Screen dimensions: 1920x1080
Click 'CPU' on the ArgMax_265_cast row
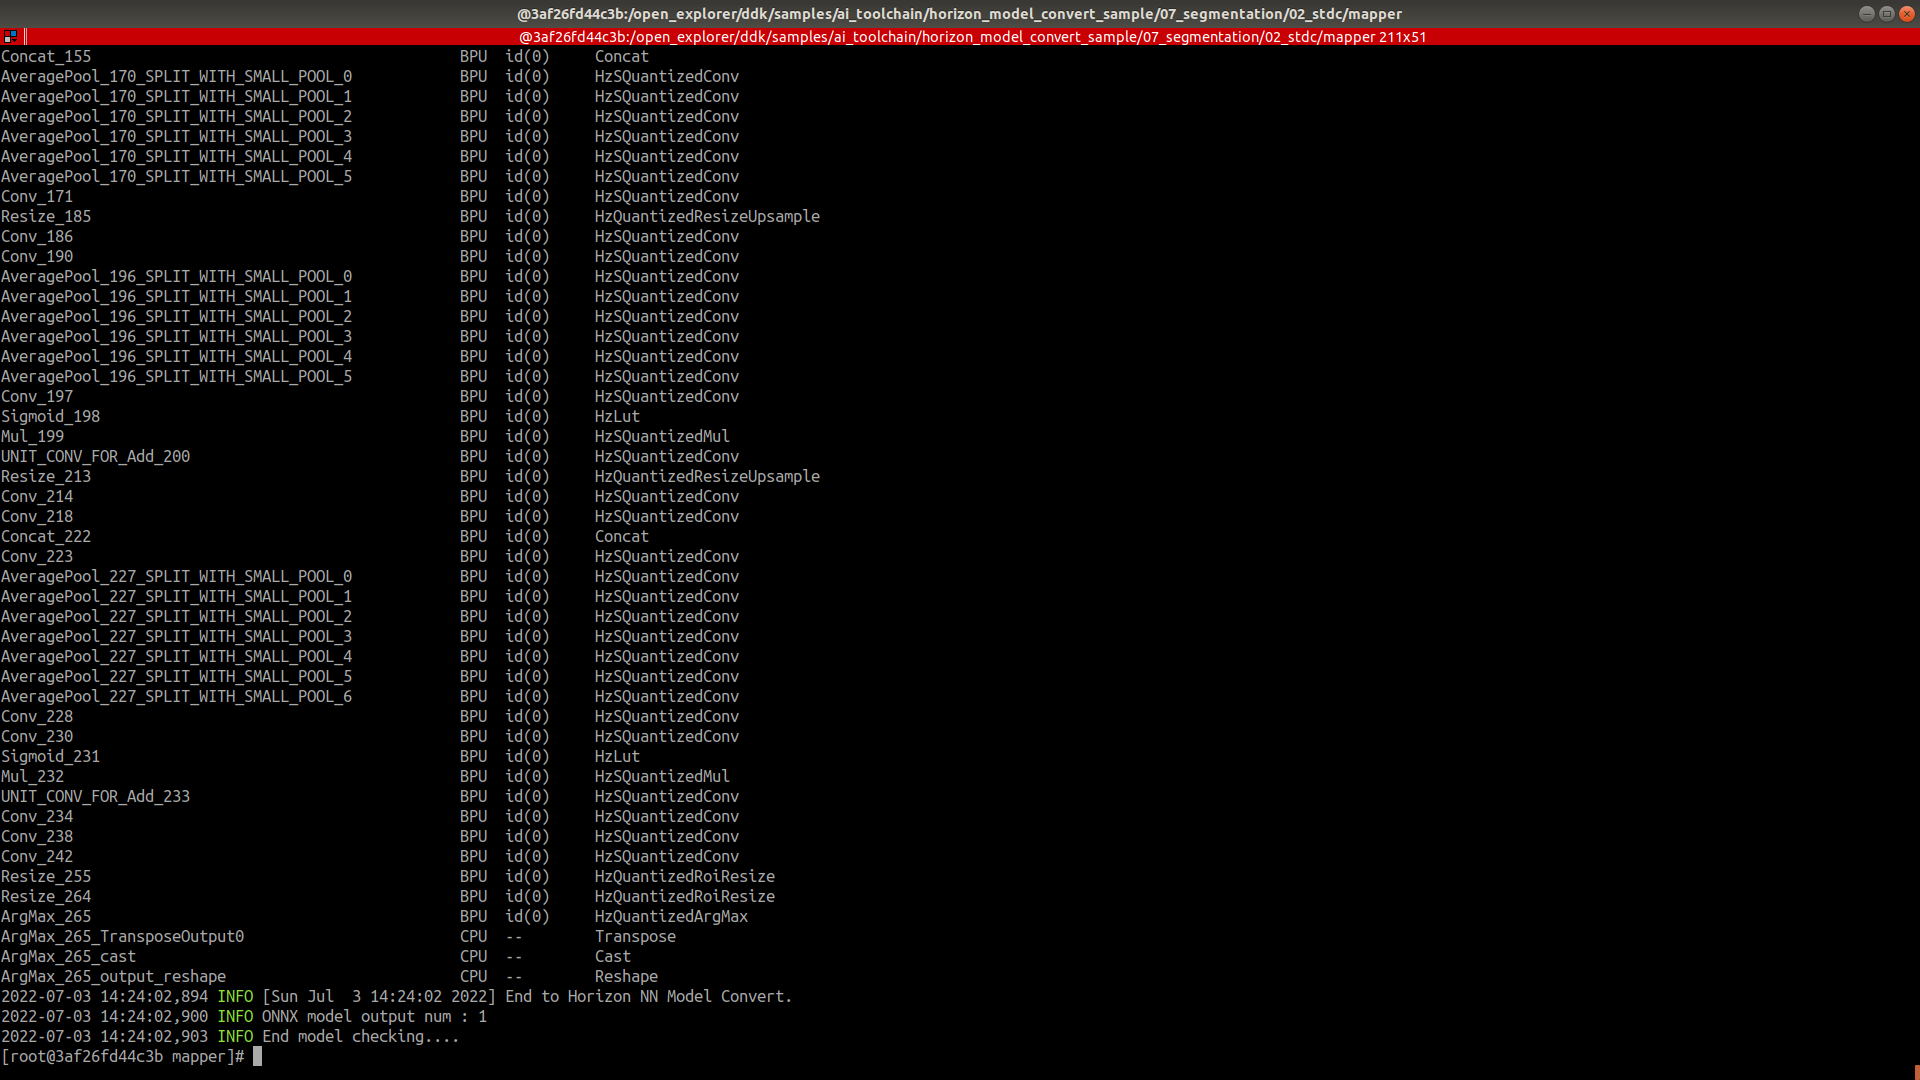click(473, 957)
